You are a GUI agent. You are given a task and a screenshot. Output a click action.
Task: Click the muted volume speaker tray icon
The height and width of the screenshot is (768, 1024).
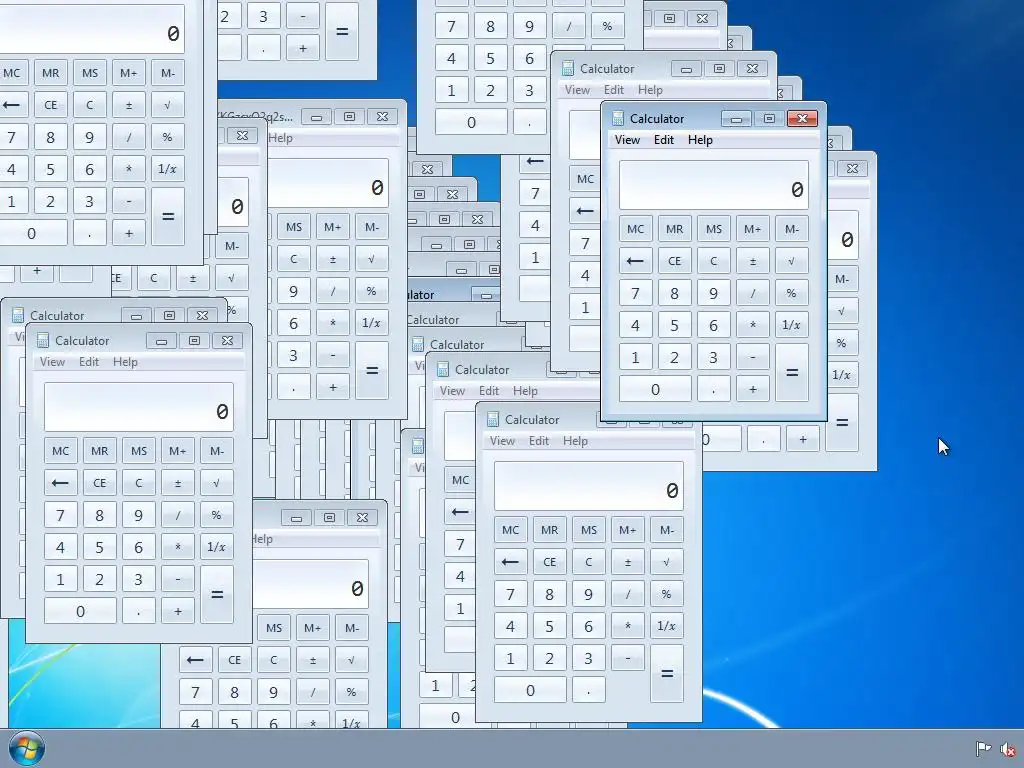1007,750
